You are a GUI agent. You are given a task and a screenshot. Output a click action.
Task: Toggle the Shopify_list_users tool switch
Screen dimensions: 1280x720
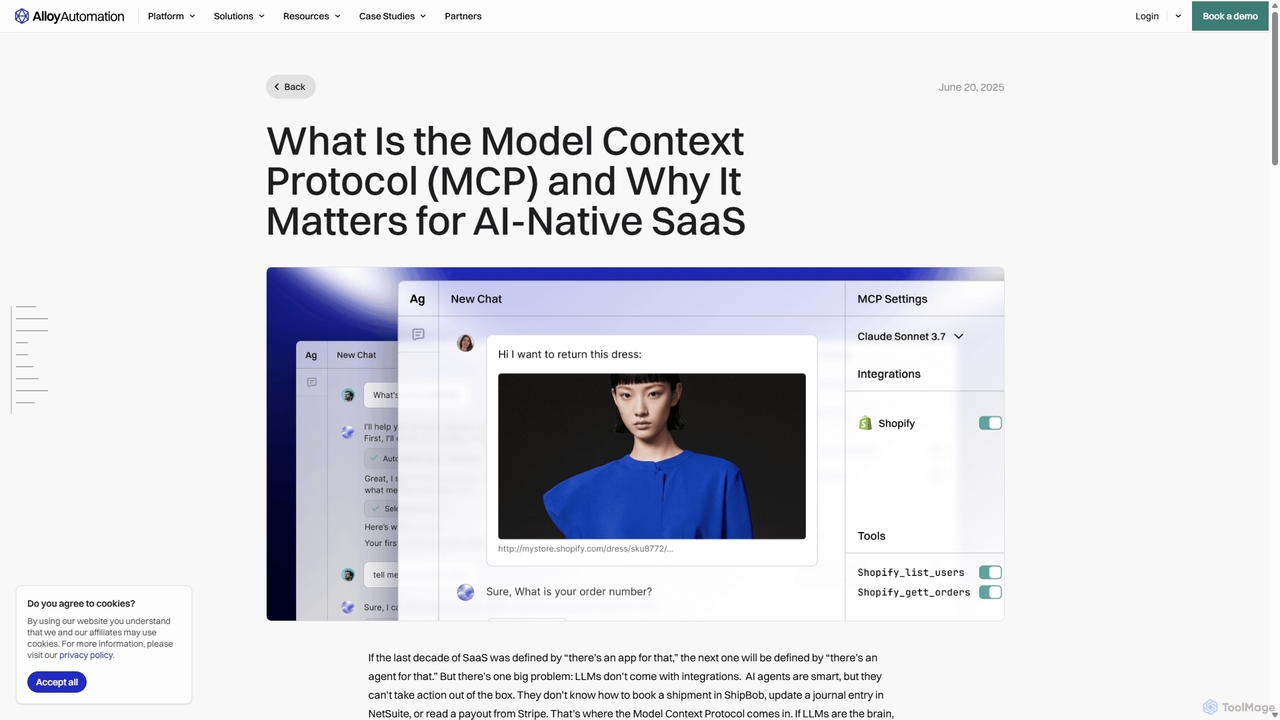coord(990,572)
